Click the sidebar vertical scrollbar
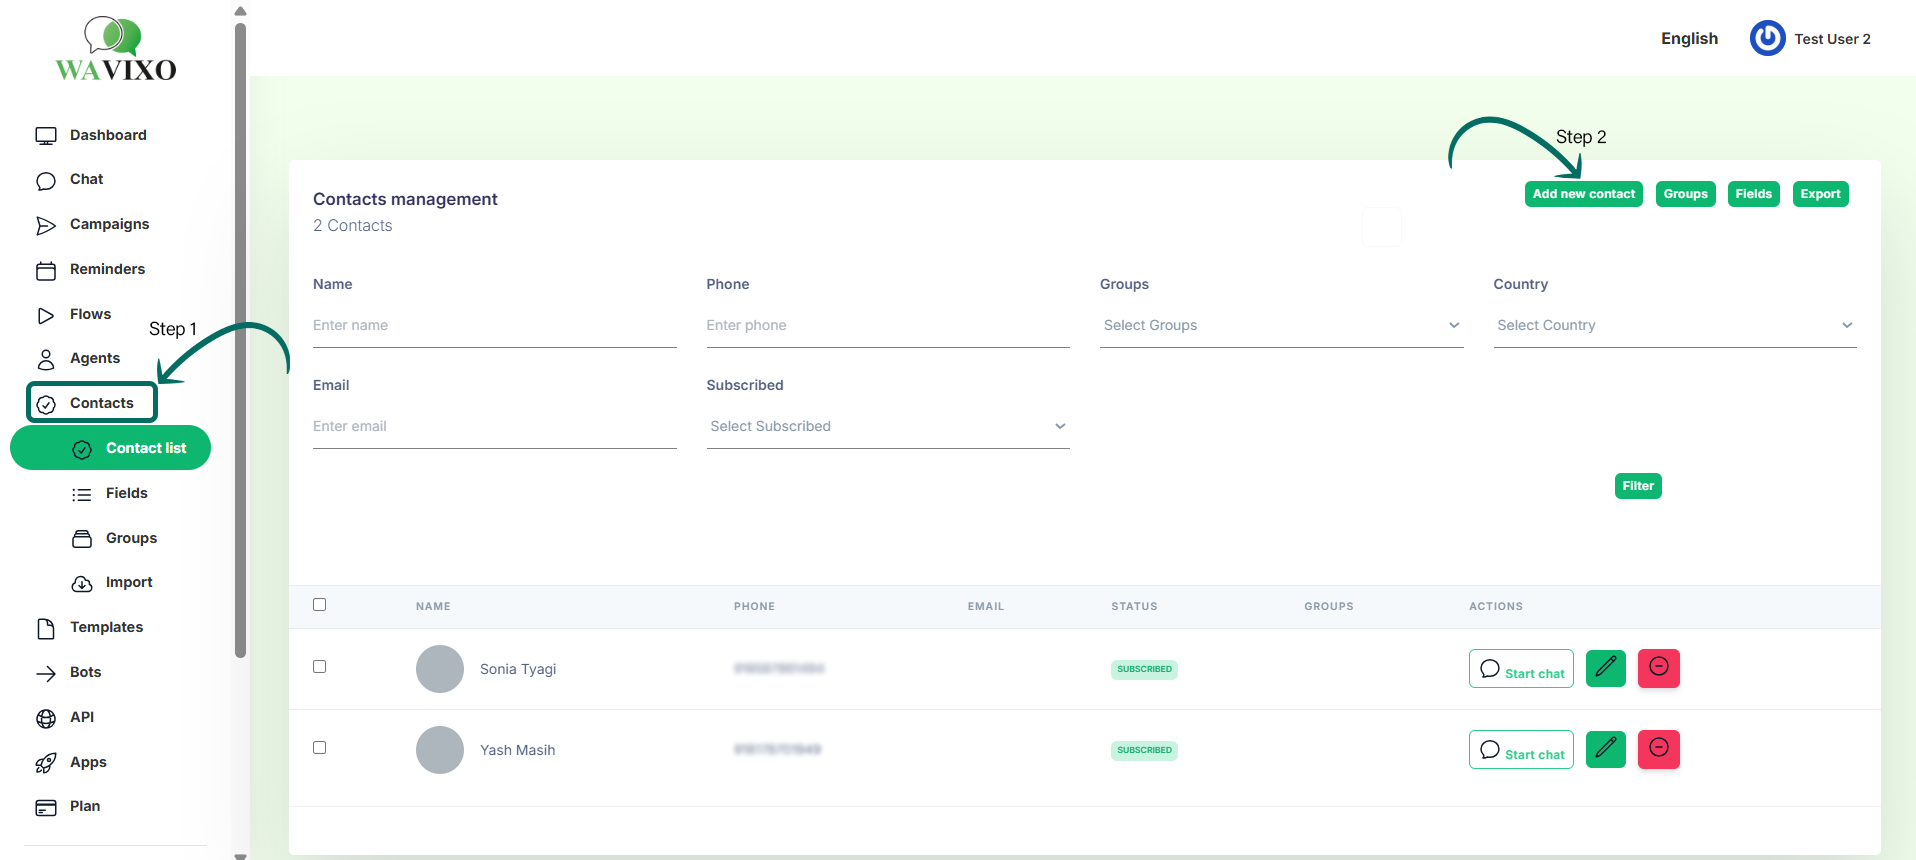 coord(240,340)
